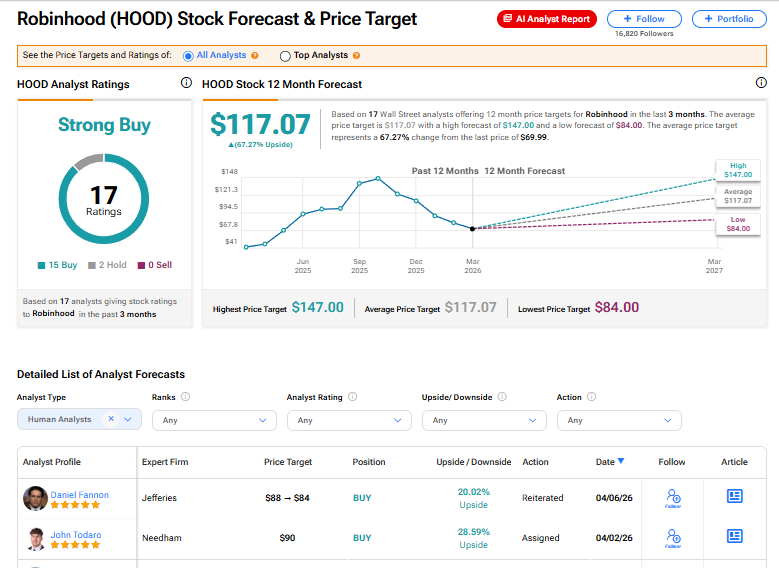Click Follow icon in John Todaro row
779x568 pixels.
[x=673, y=537]
